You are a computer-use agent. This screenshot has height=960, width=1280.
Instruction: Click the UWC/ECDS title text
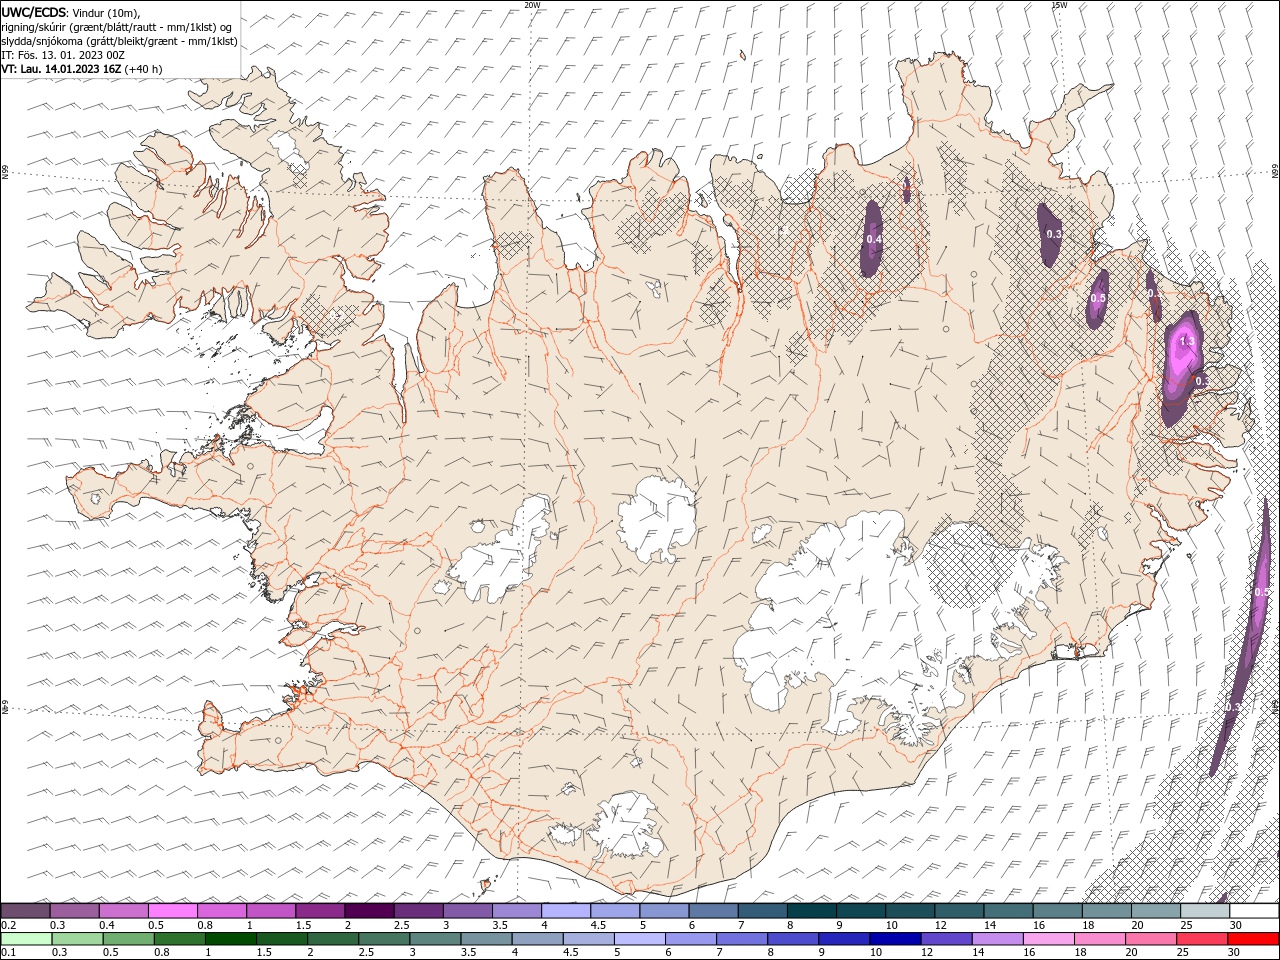pos(34,12)
